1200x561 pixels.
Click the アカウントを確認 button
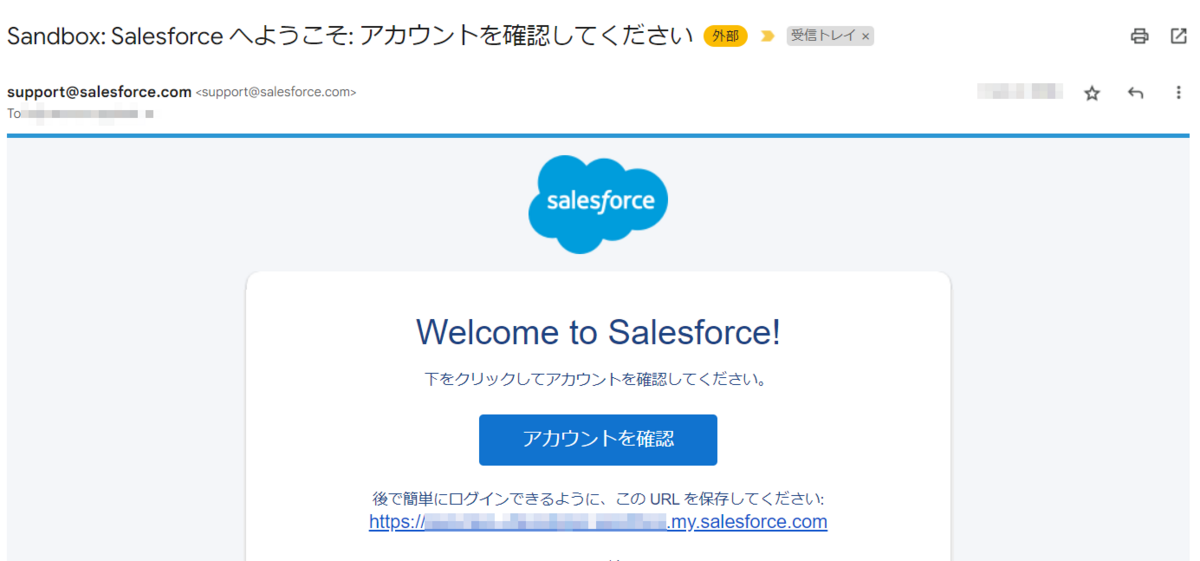pos(598,439)
